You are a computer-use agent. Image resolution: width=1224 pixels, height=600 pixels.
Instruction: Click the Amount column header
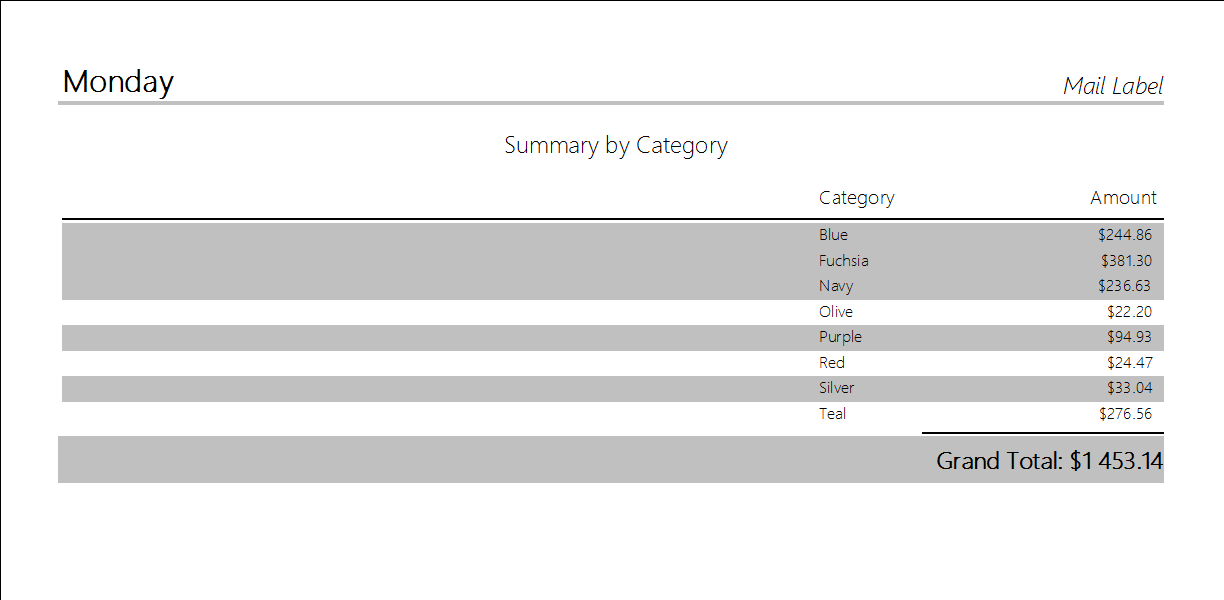pyautogui.click(x=1123, y=198)
